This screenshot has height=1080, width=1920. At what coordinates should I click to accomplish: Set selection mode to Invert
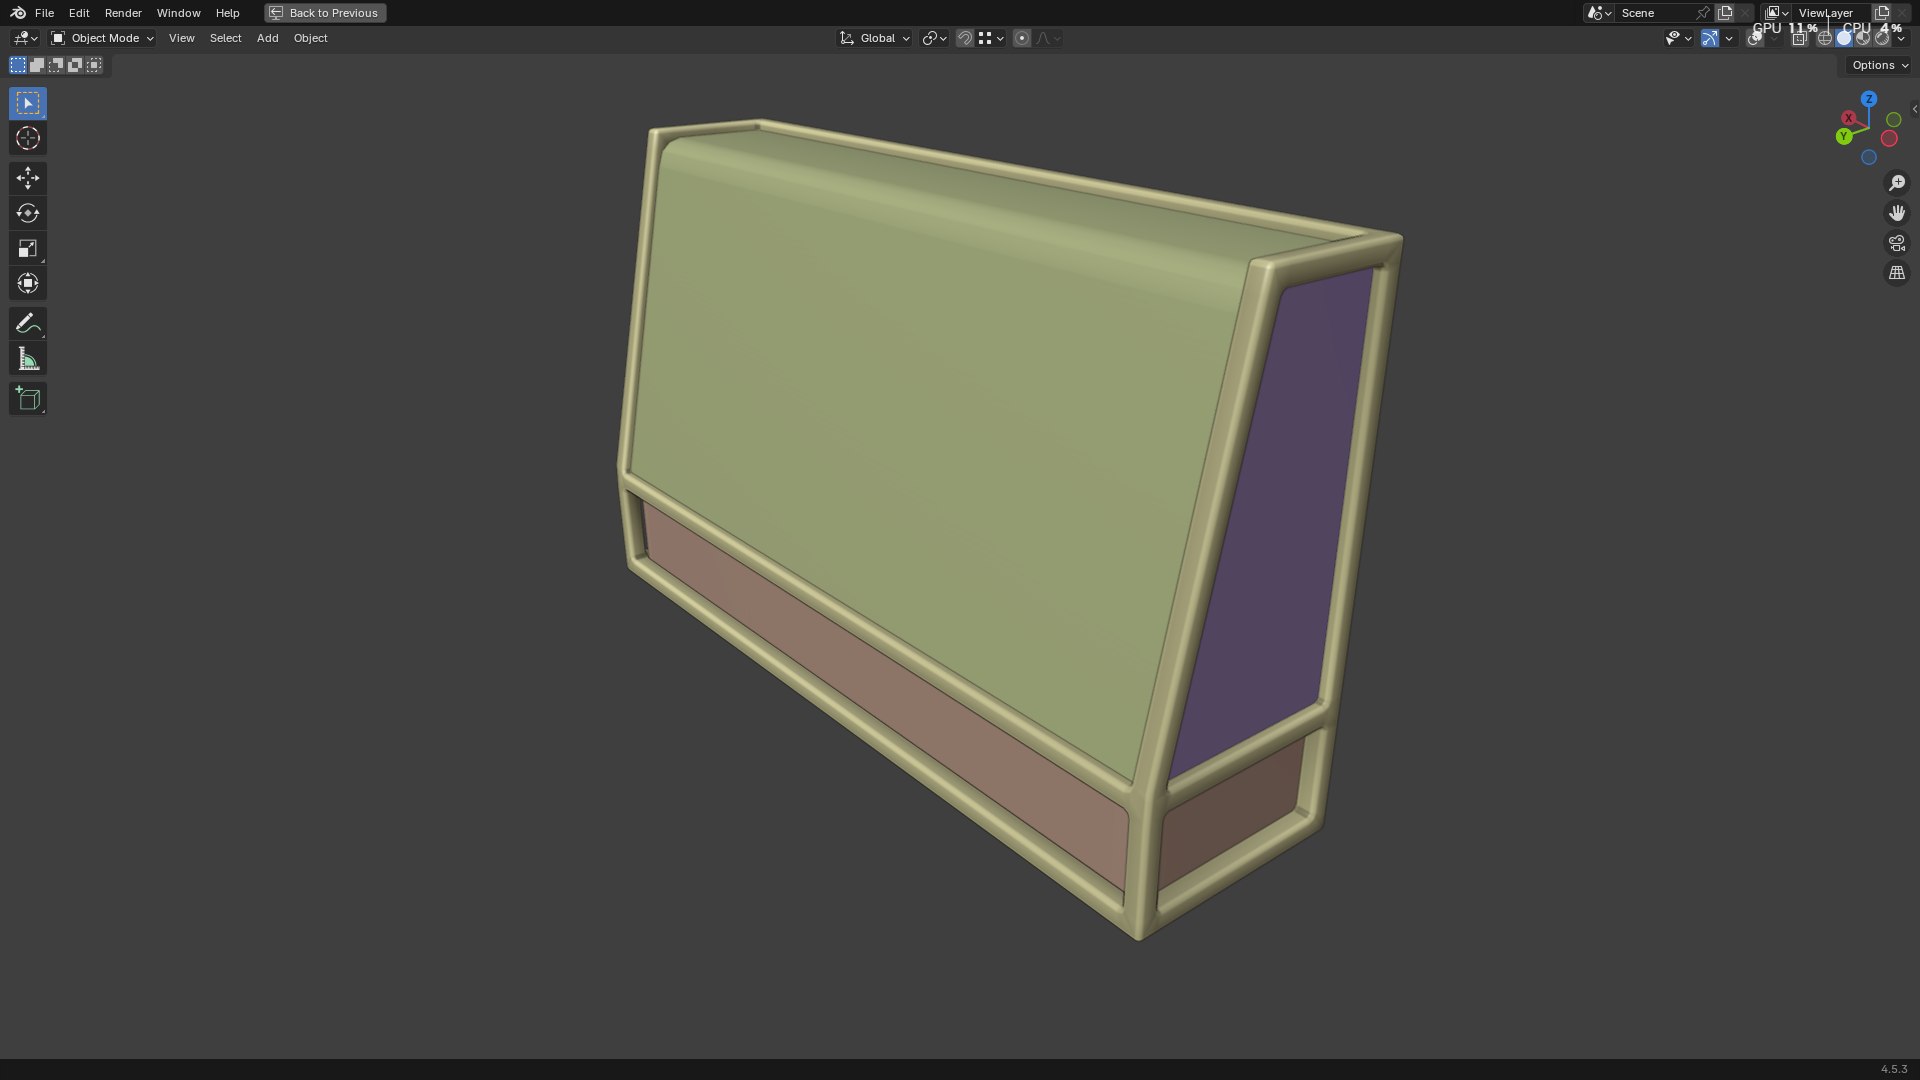click(x=75, y=65)
